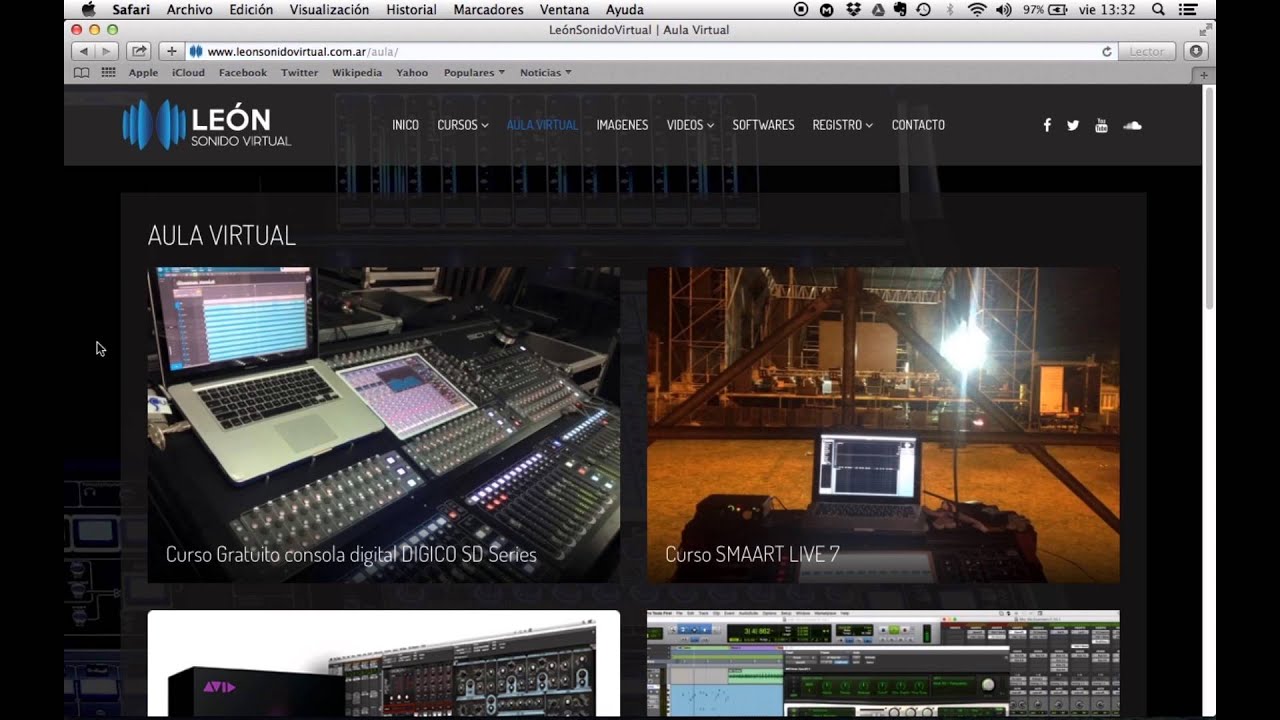Open the SOFTWARES nav link

click(763, 125)
